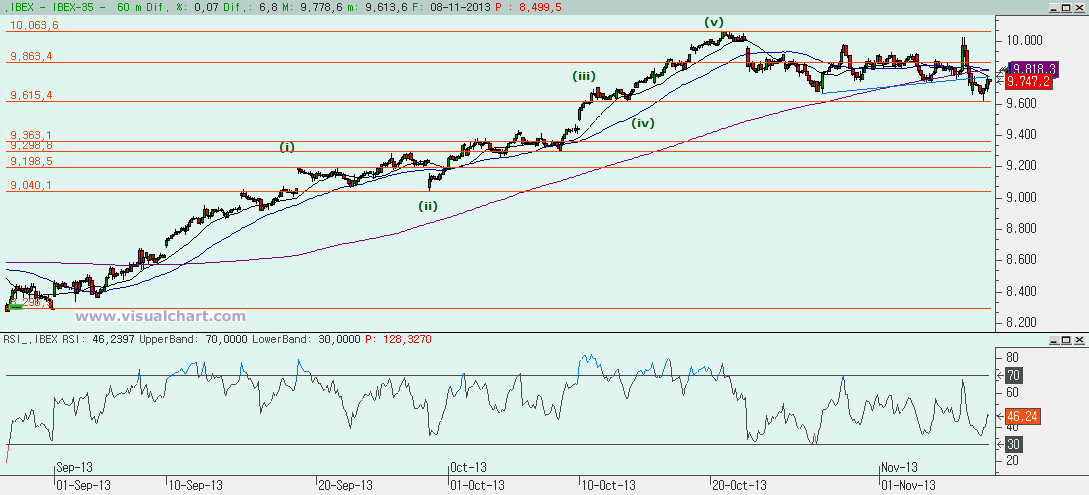The width and height of the screenshot is (1089, 495).
Task: Click the 9.000 price axis label
Action: [1022, 197]
